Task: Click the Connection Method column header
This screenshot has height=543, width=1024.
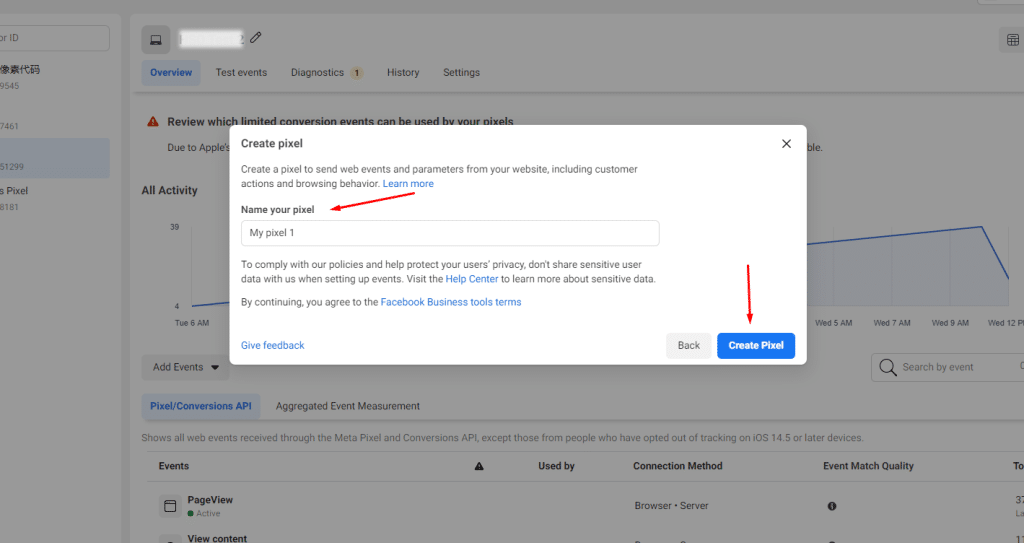Action: tap(677, 466)
